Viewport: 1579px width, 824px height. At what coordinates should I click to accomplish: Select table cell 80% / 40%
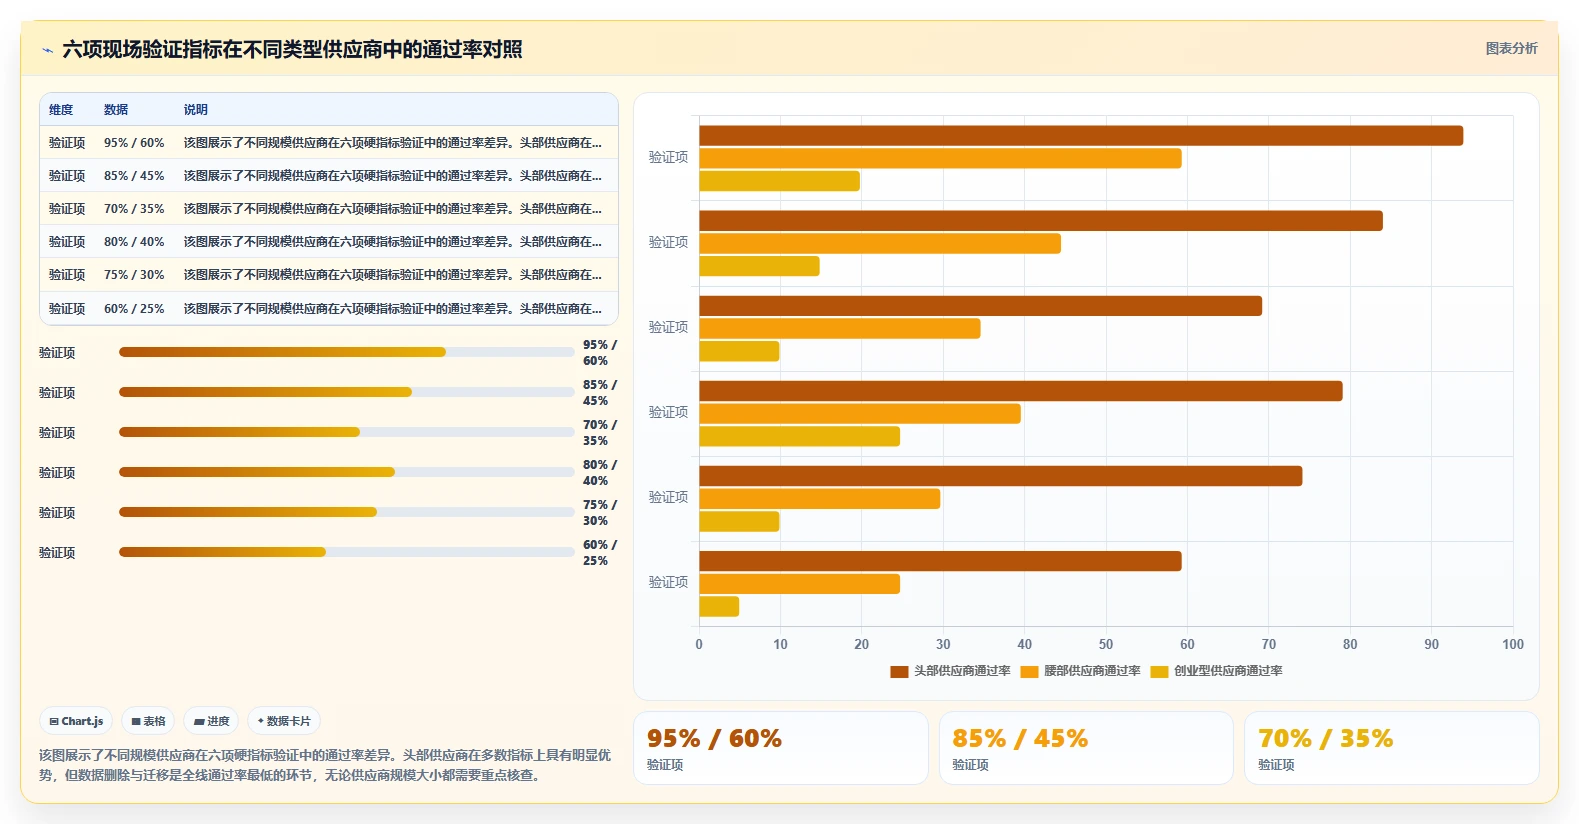pos(134,242)
